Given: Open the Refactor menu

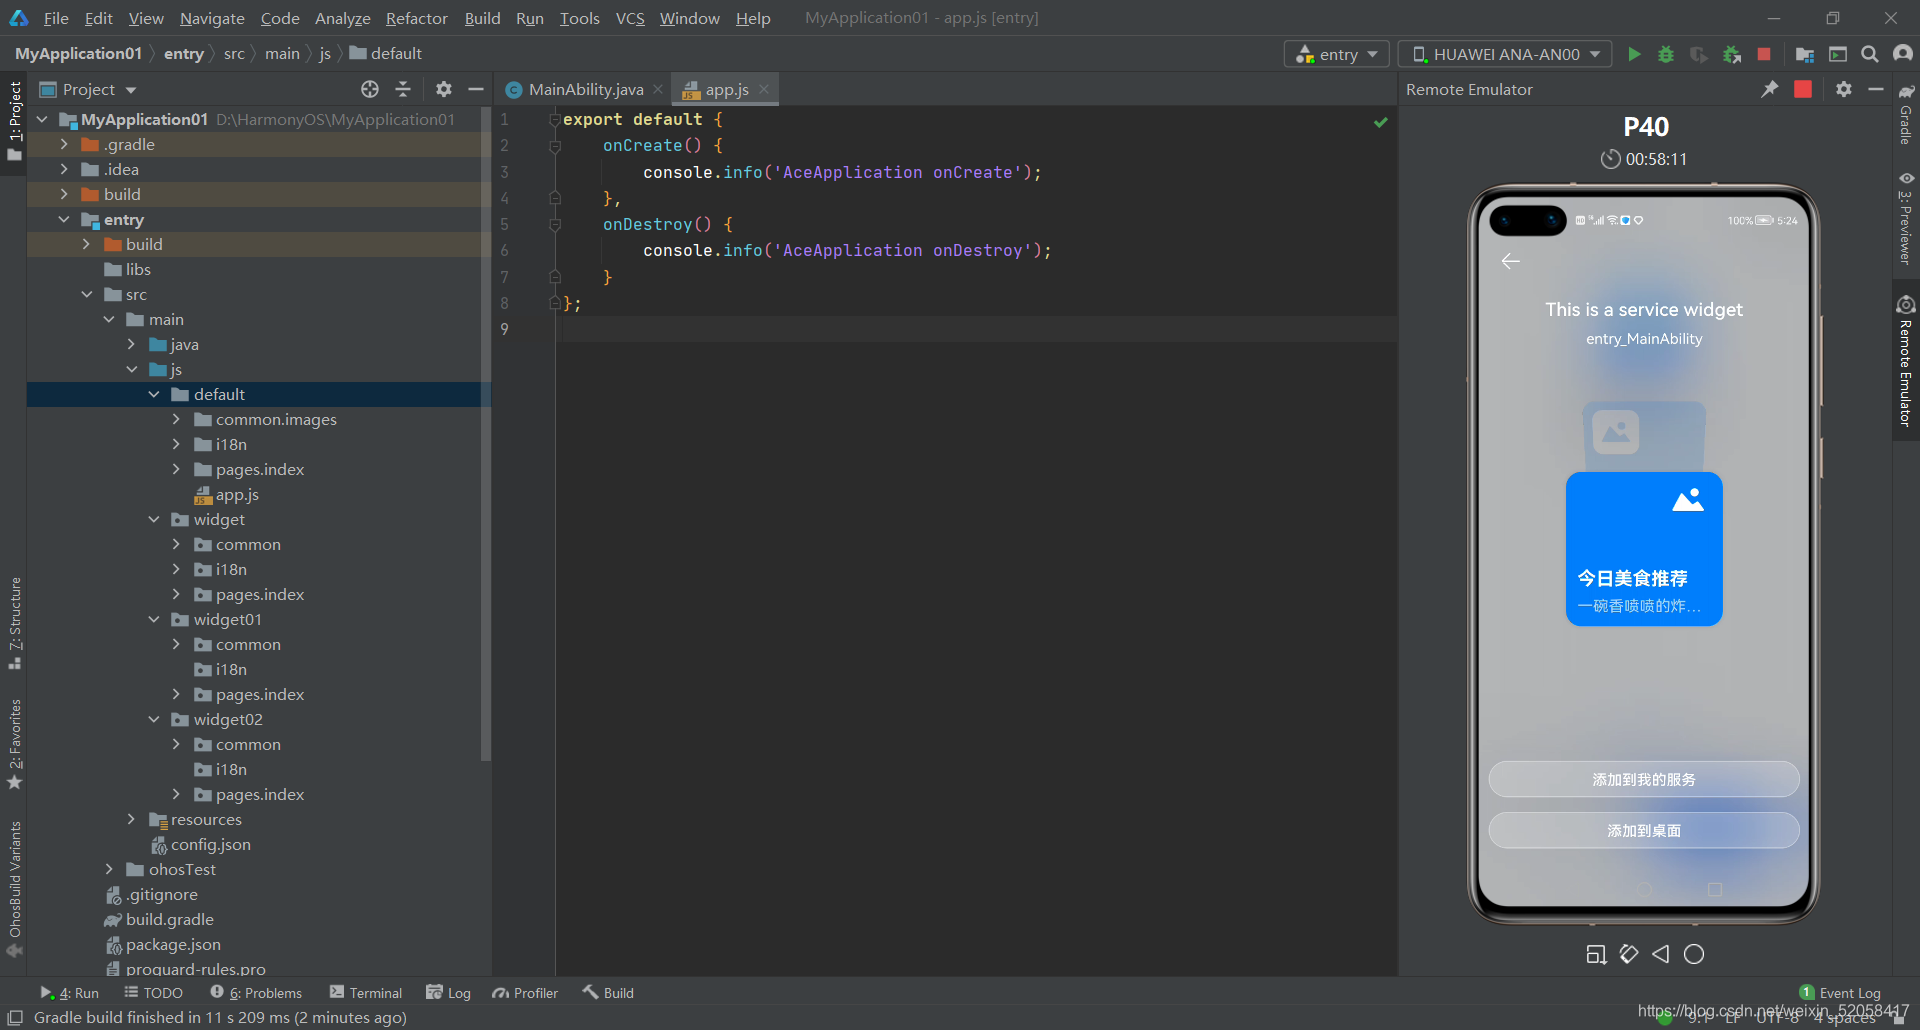Looking at the screenshot, I should (417, 18).
